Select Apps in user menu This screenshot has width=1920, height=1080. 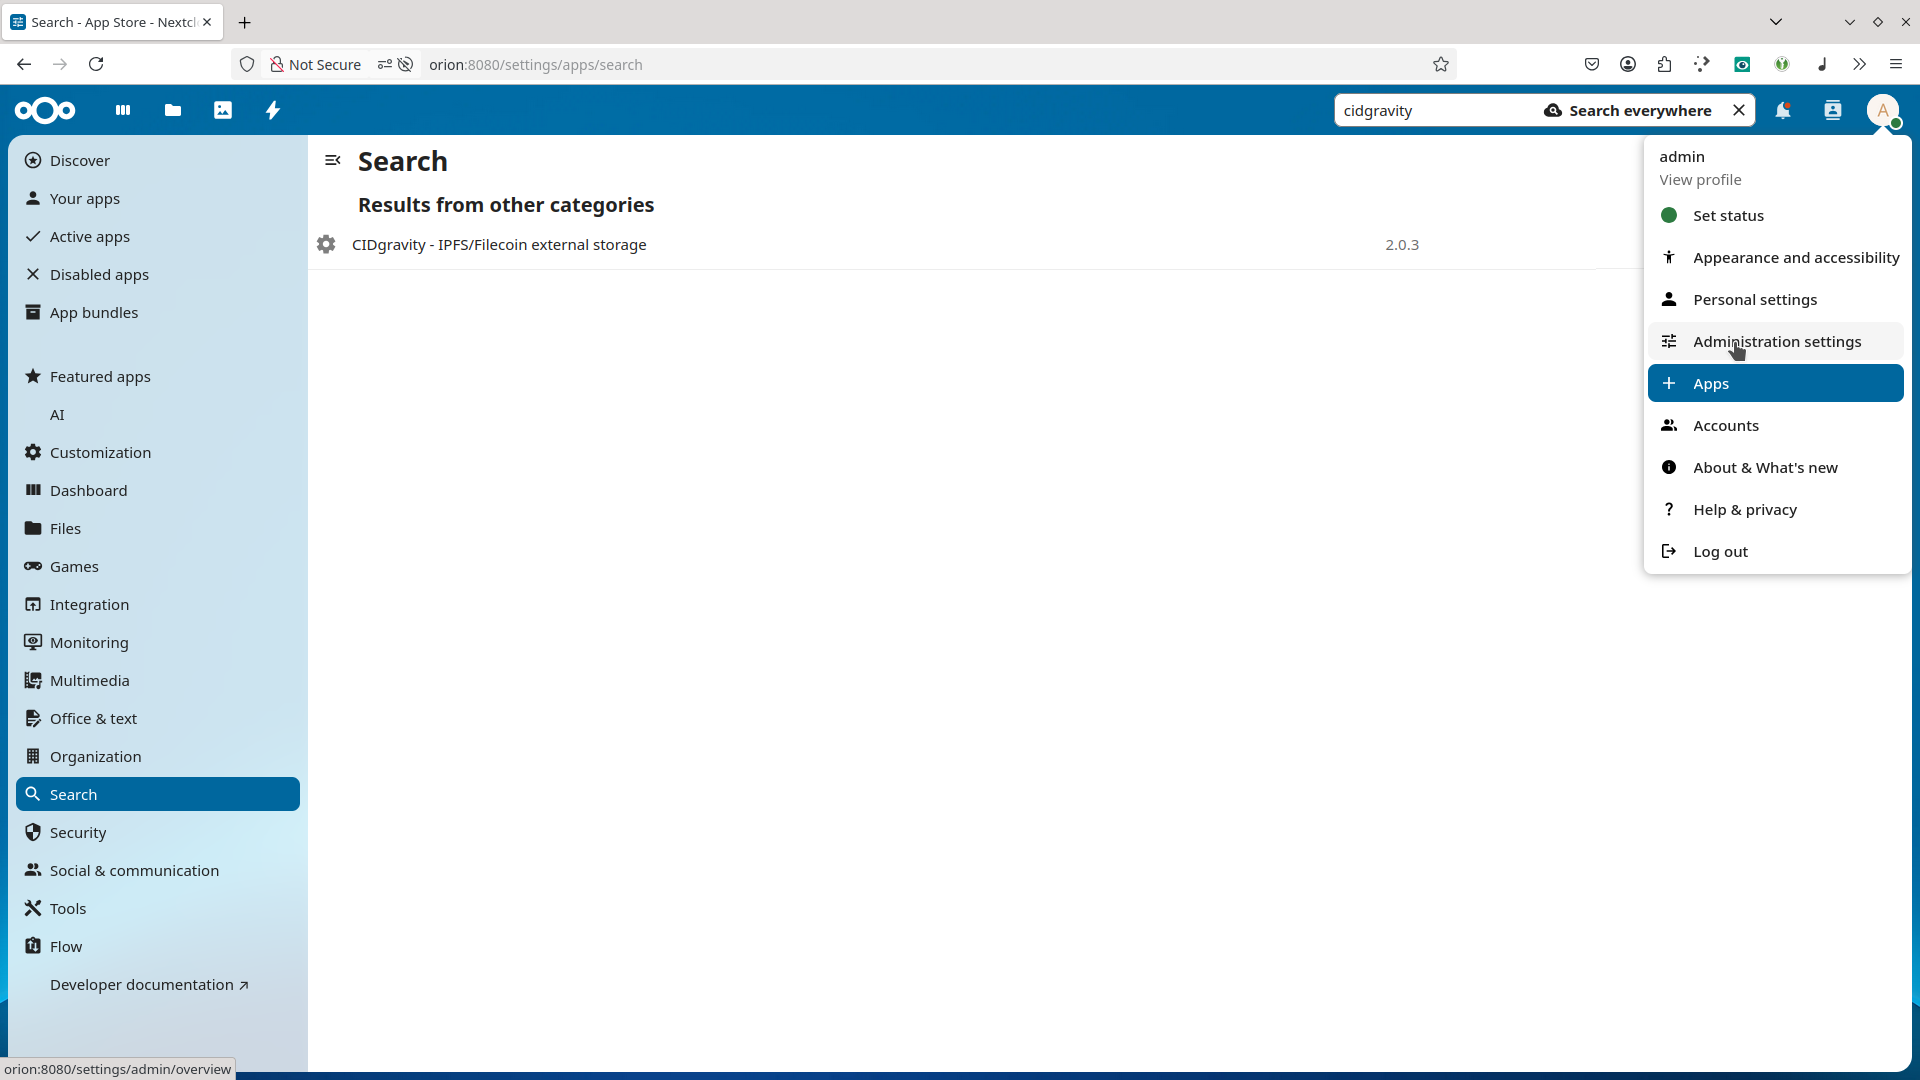tap(1776, 383)
